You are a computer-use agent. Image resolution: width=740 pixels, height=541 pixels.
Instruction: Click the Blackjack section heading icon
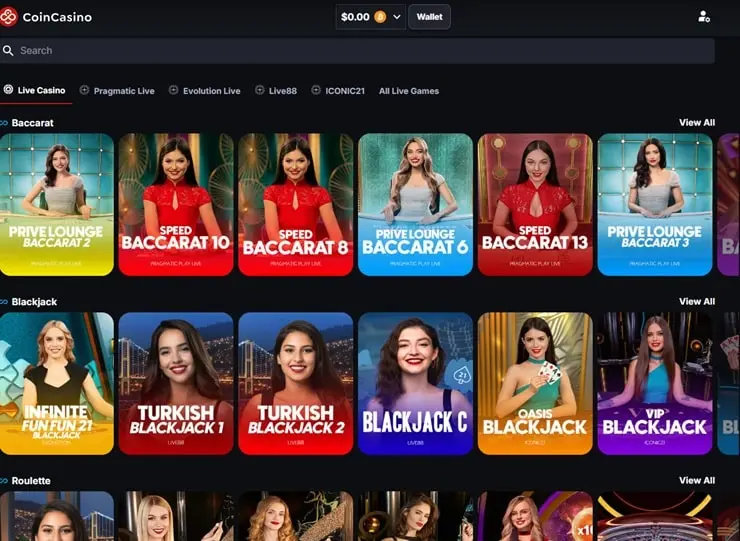pos(4,302)
